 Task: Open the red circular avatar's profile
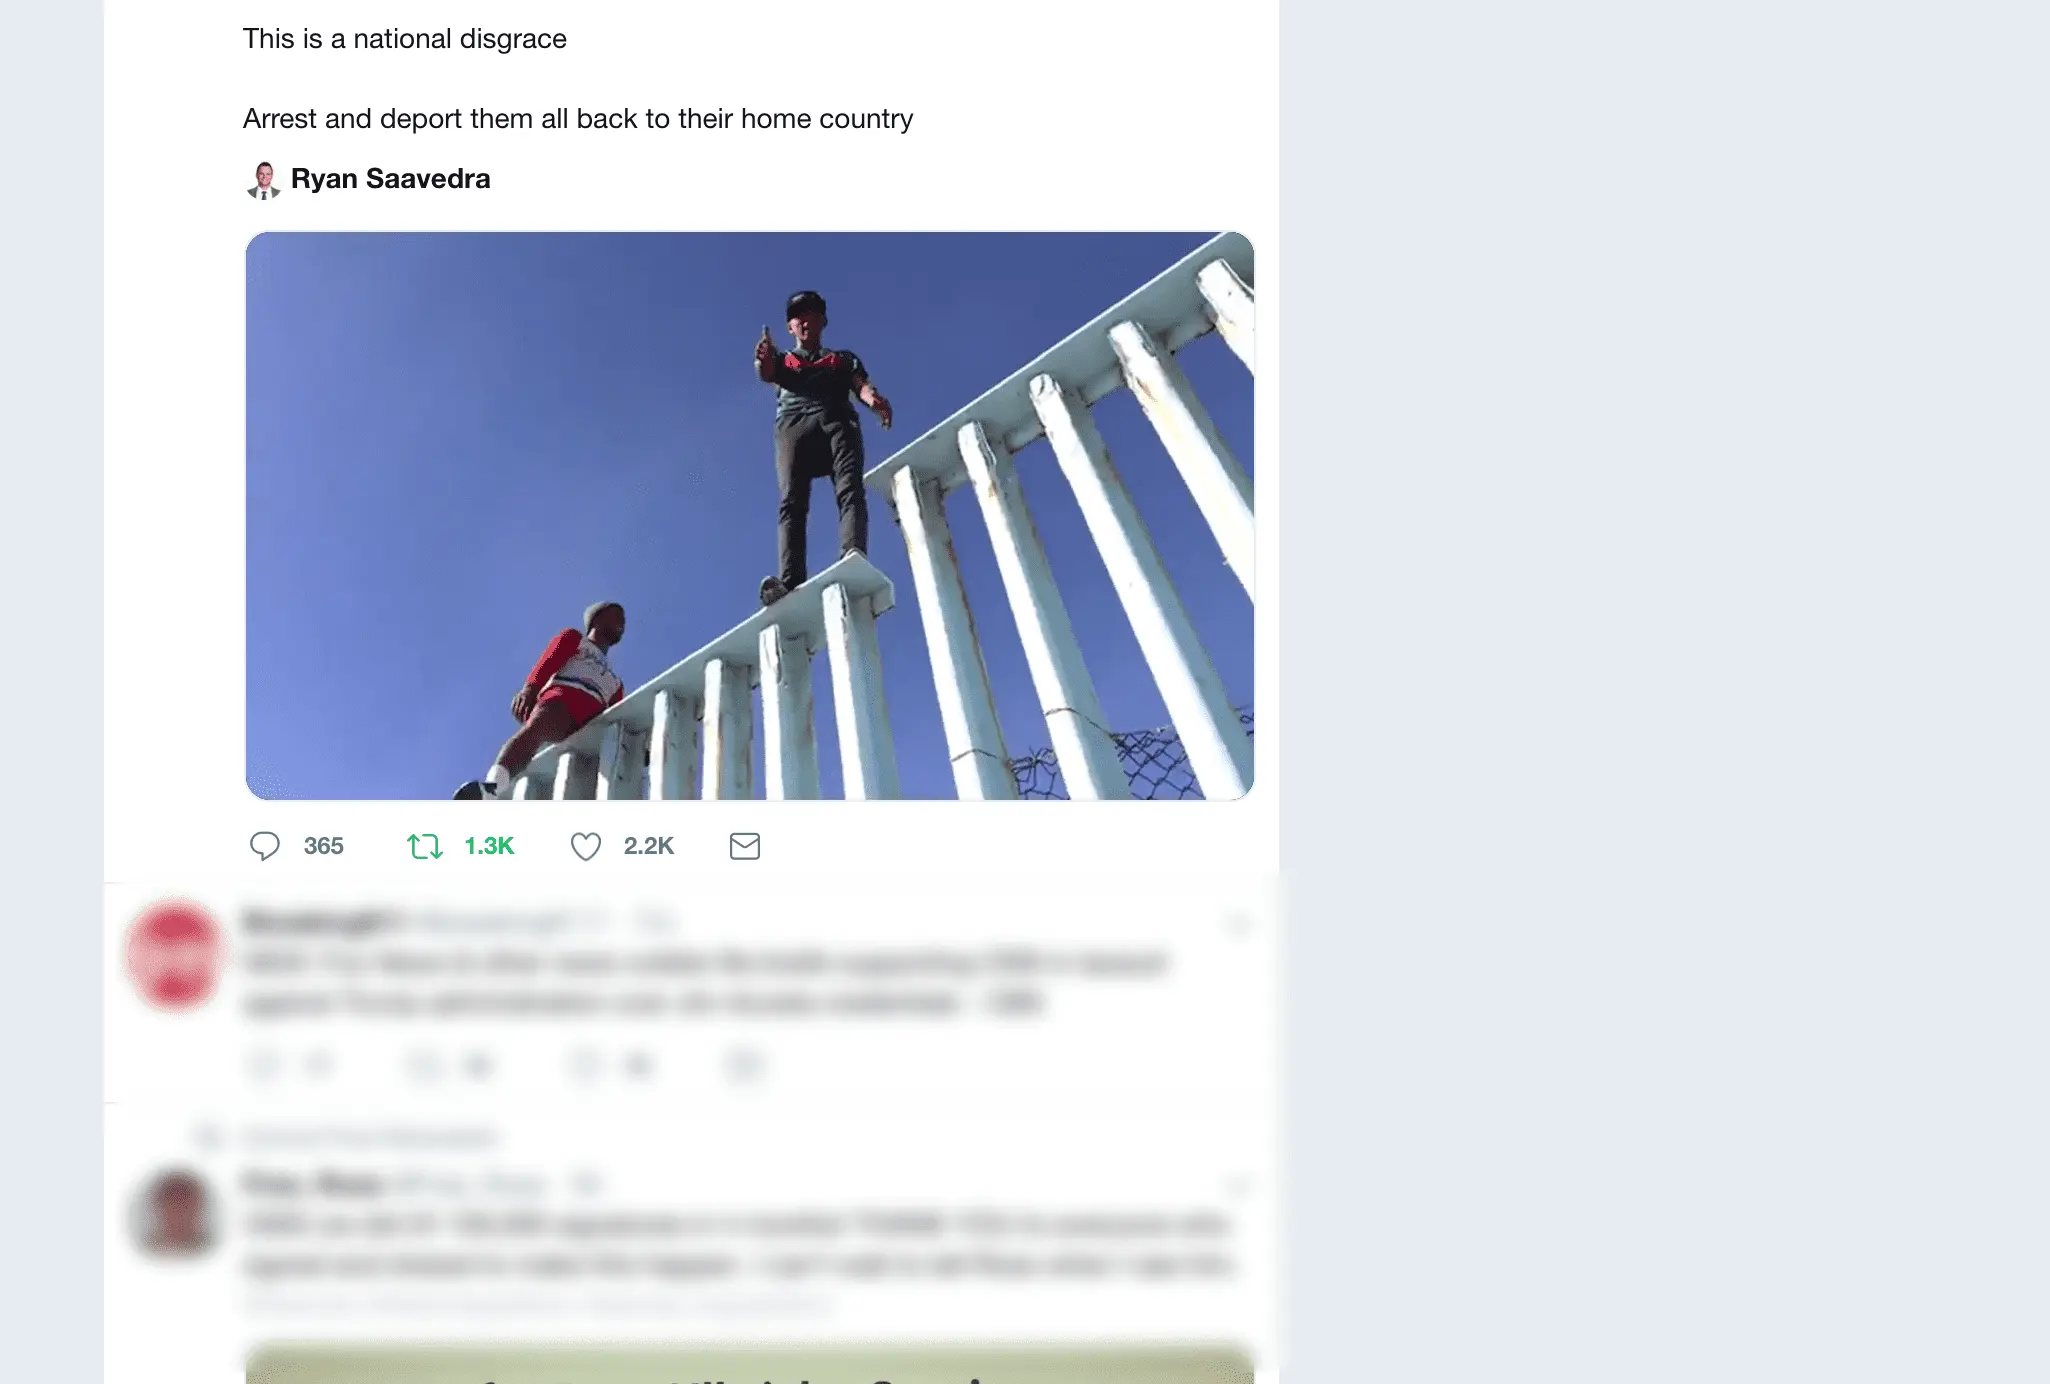click(x=175, y=955)
